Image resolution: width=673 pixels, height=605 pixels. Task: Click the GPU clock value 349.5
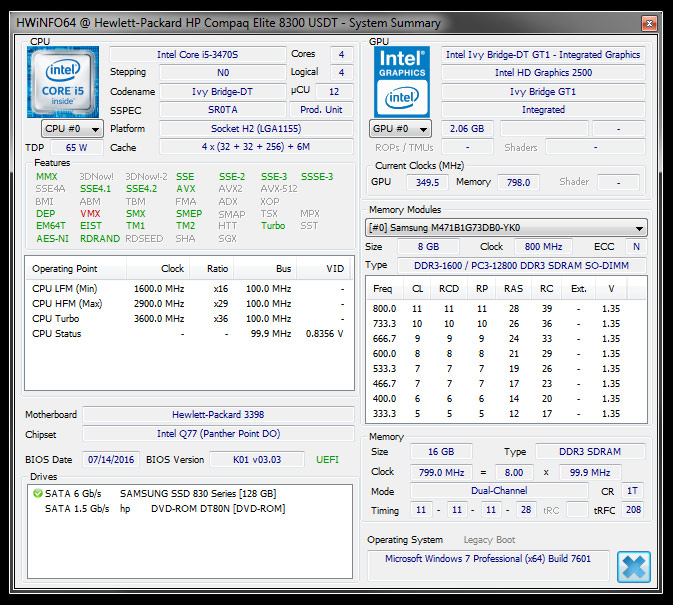click(x=427, y=182)
